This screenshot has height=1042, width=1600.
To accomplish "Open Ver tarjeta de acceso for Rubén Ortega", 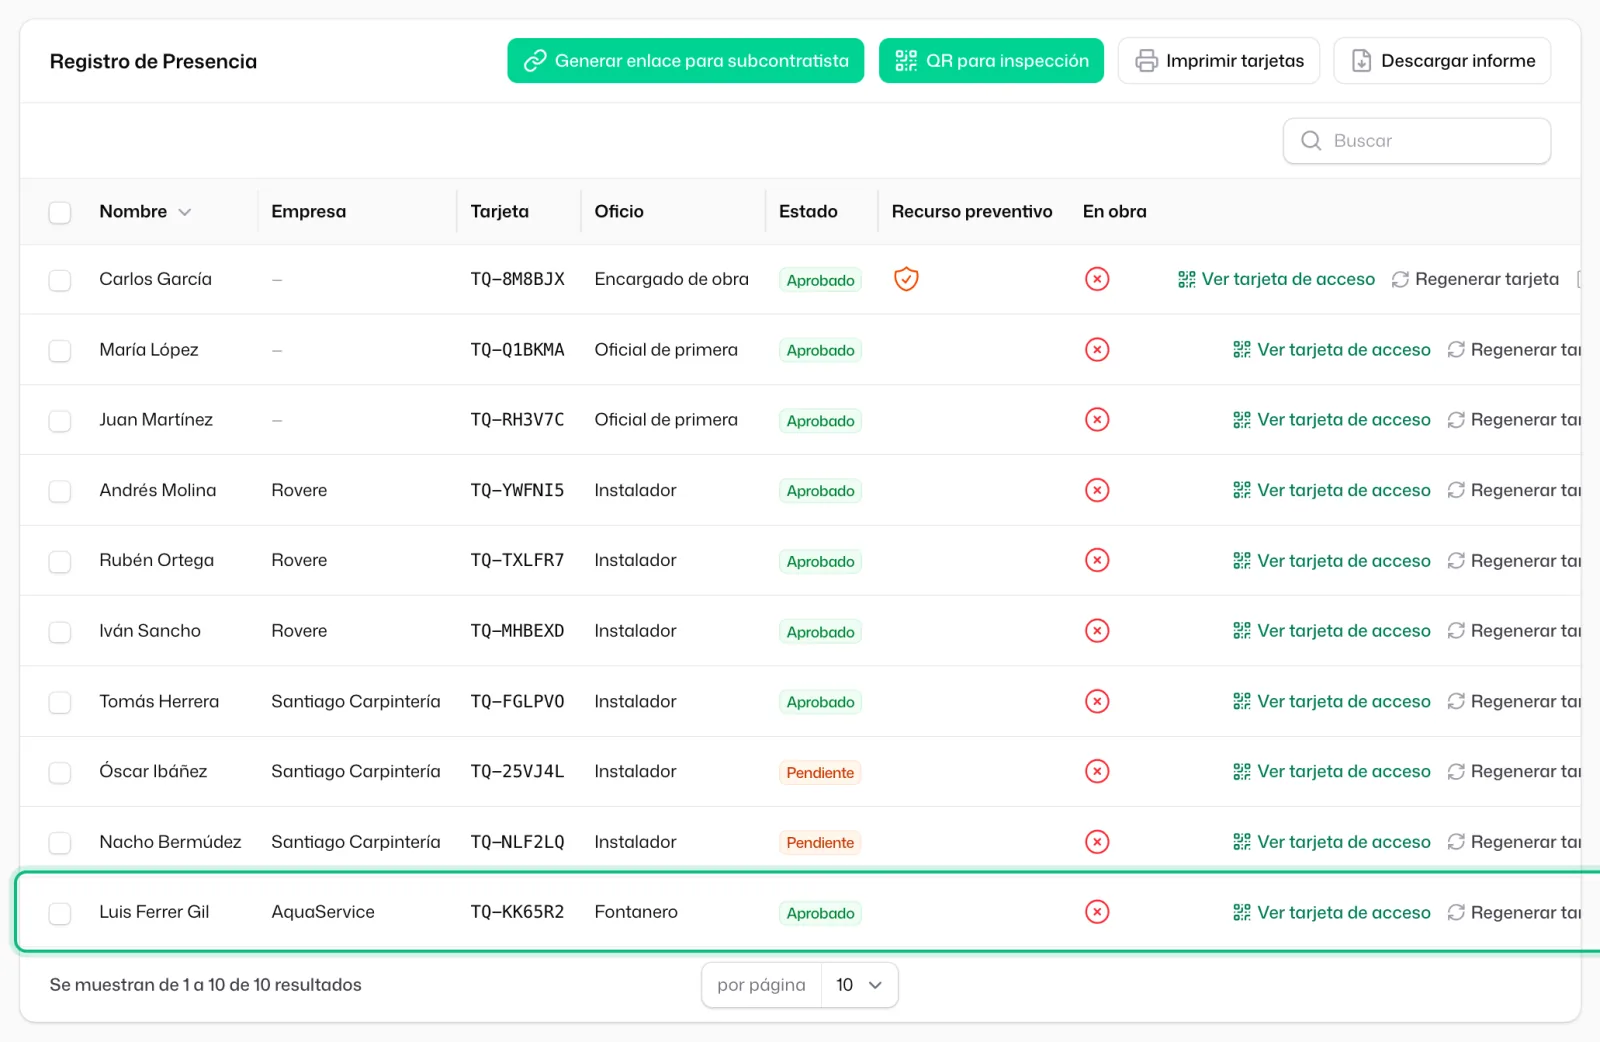I will pyautogui.click(x=1332, y=560).
